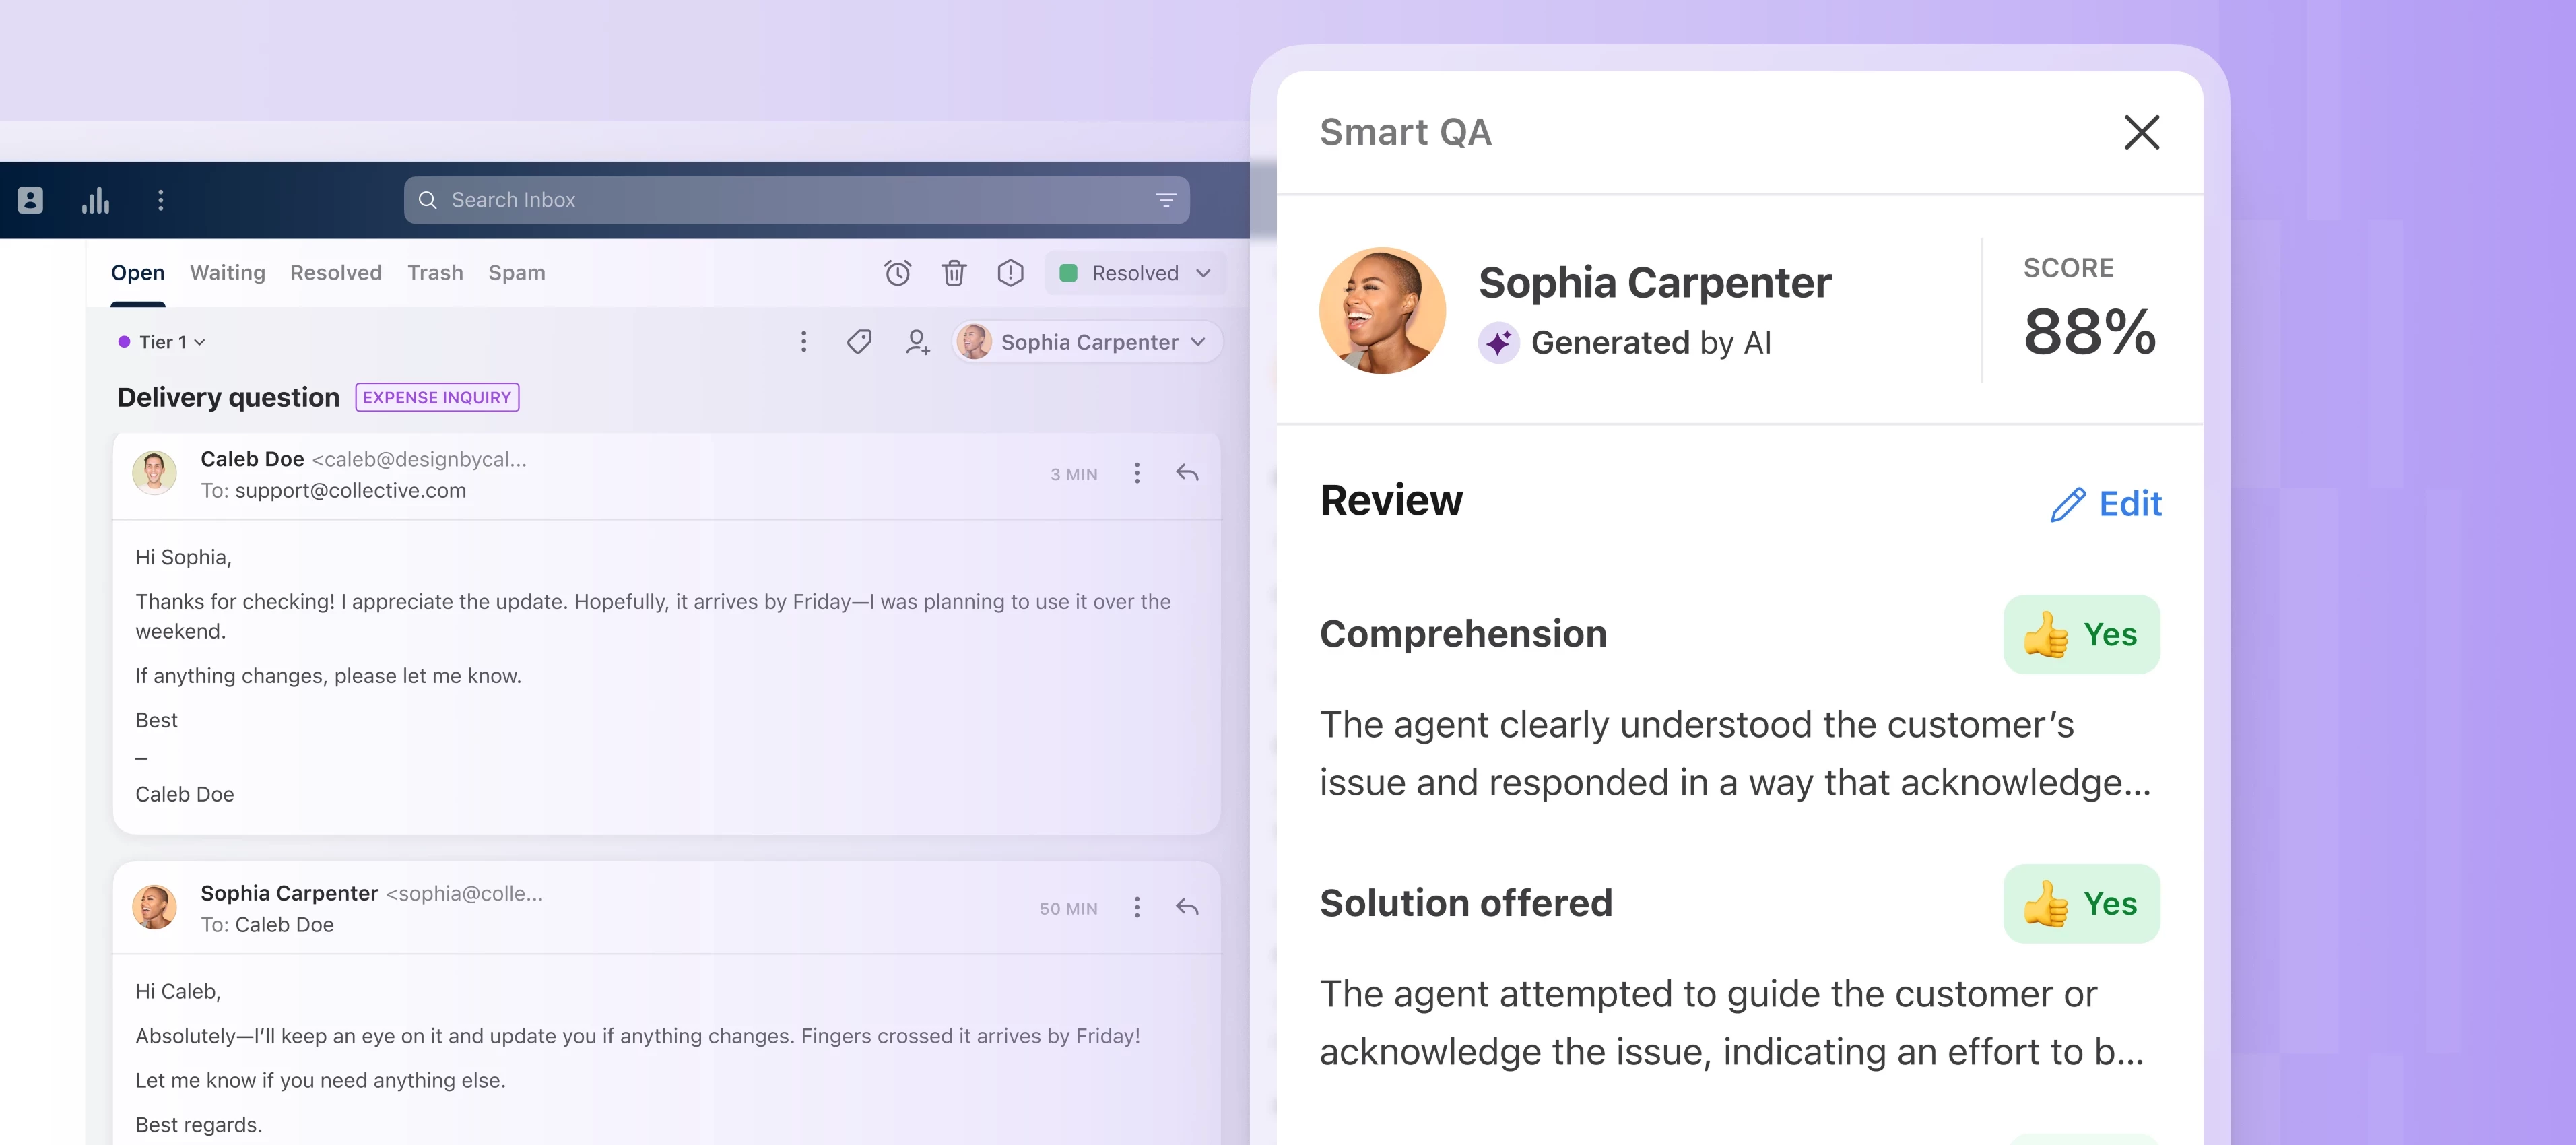Delete the conversation using the trash icon
2576x1145 pixels.
pos(954,272)
